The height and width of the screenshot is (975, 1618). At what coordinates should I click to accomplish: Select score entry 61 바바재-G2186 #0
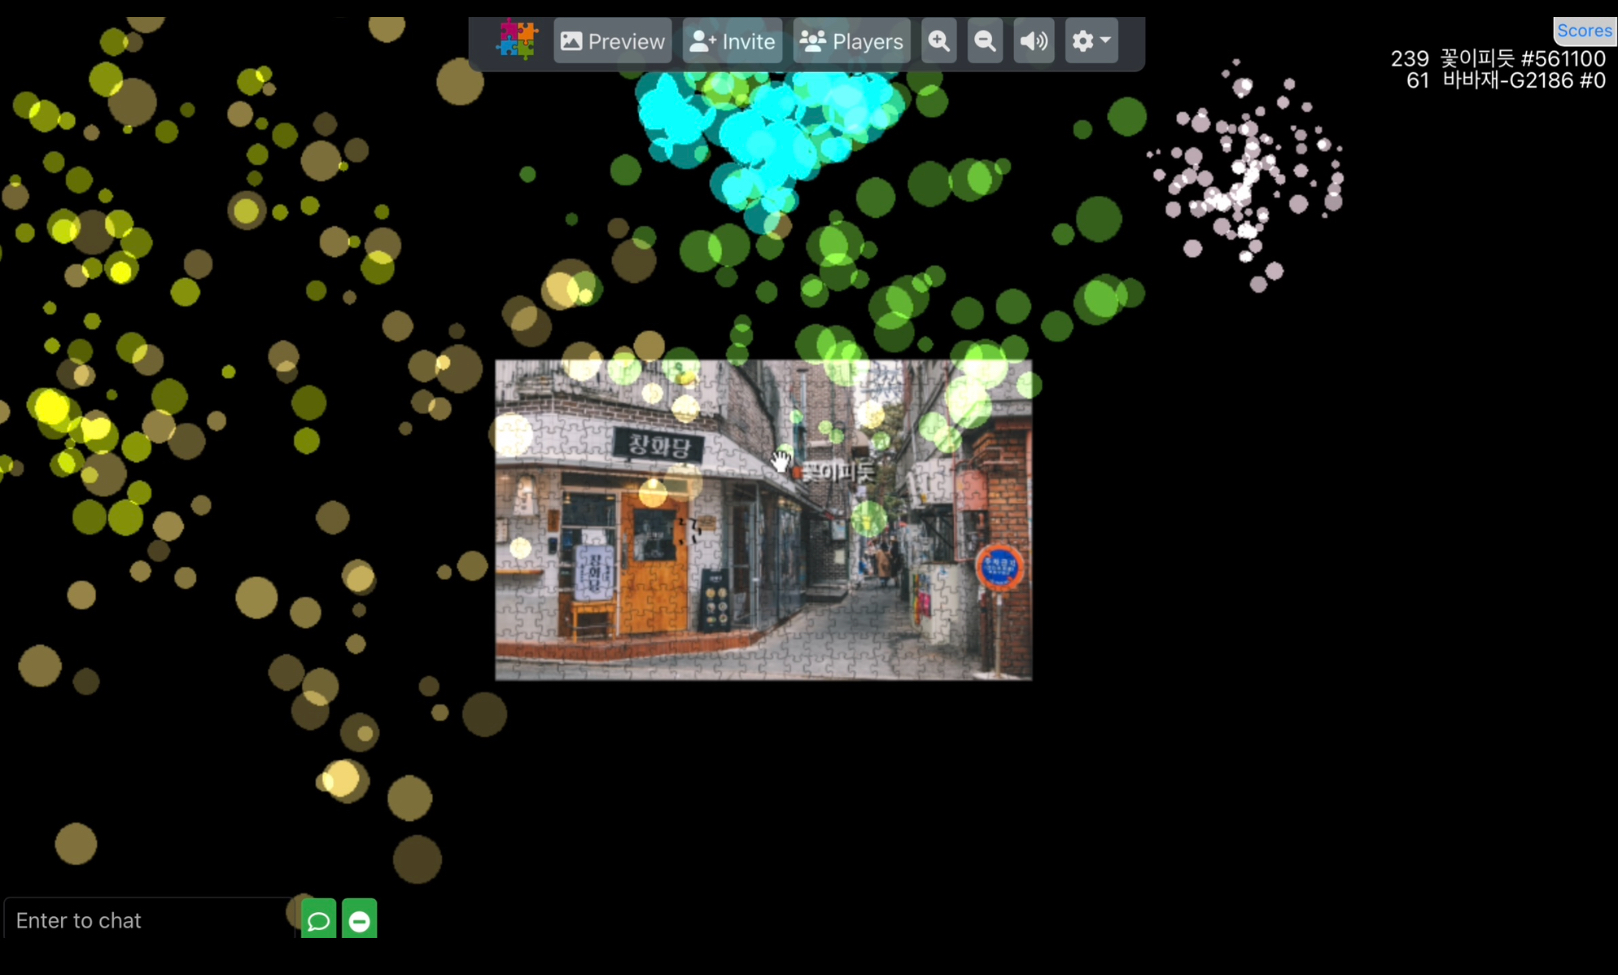pyautogui.click(x=1506, y=81)
